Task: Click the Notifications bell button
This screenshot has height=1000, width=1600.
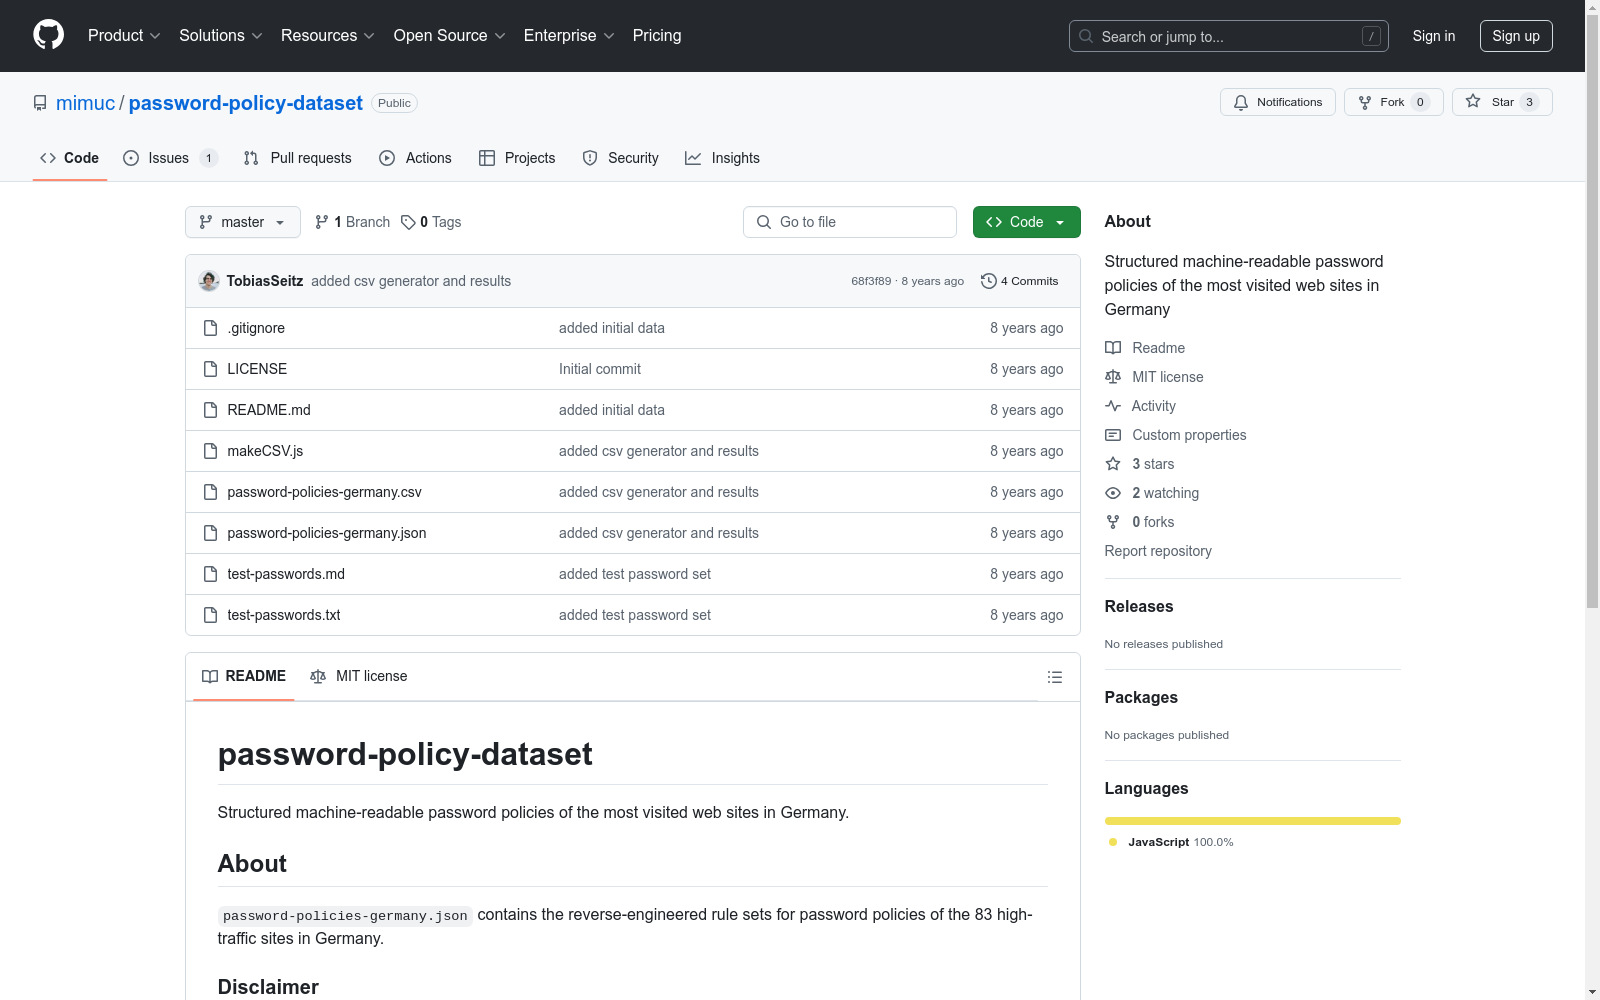Action: tap(1277, 102)
